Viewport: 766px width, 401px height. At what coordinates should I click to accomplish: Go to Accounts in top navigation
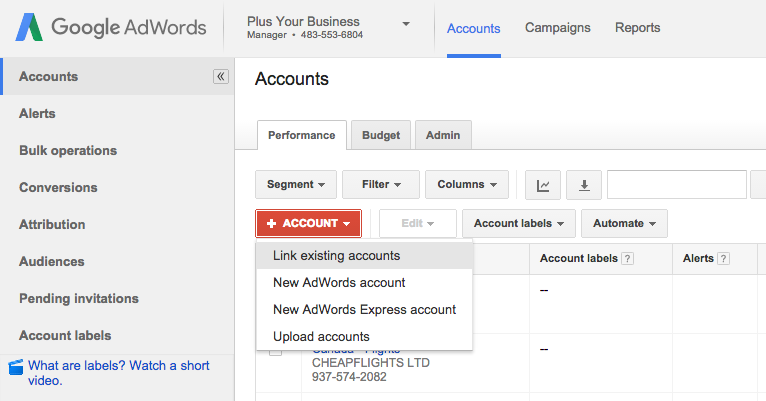pyautogui.click(x=474, y=28)
